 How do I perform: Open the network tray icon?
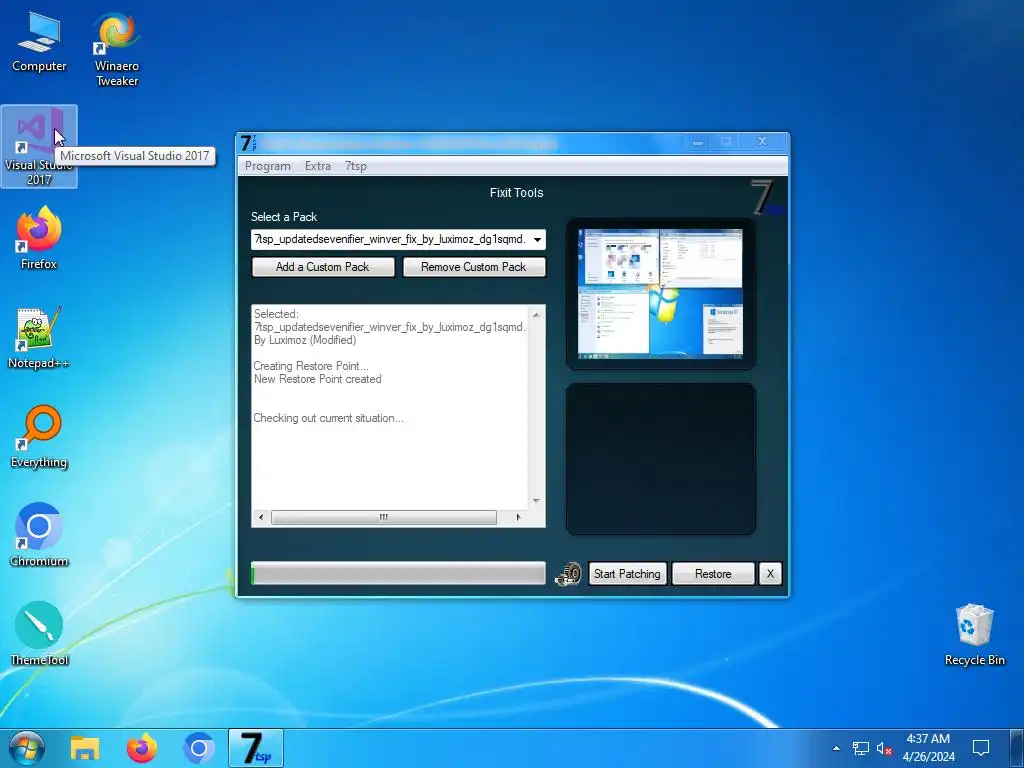(861, 748)
